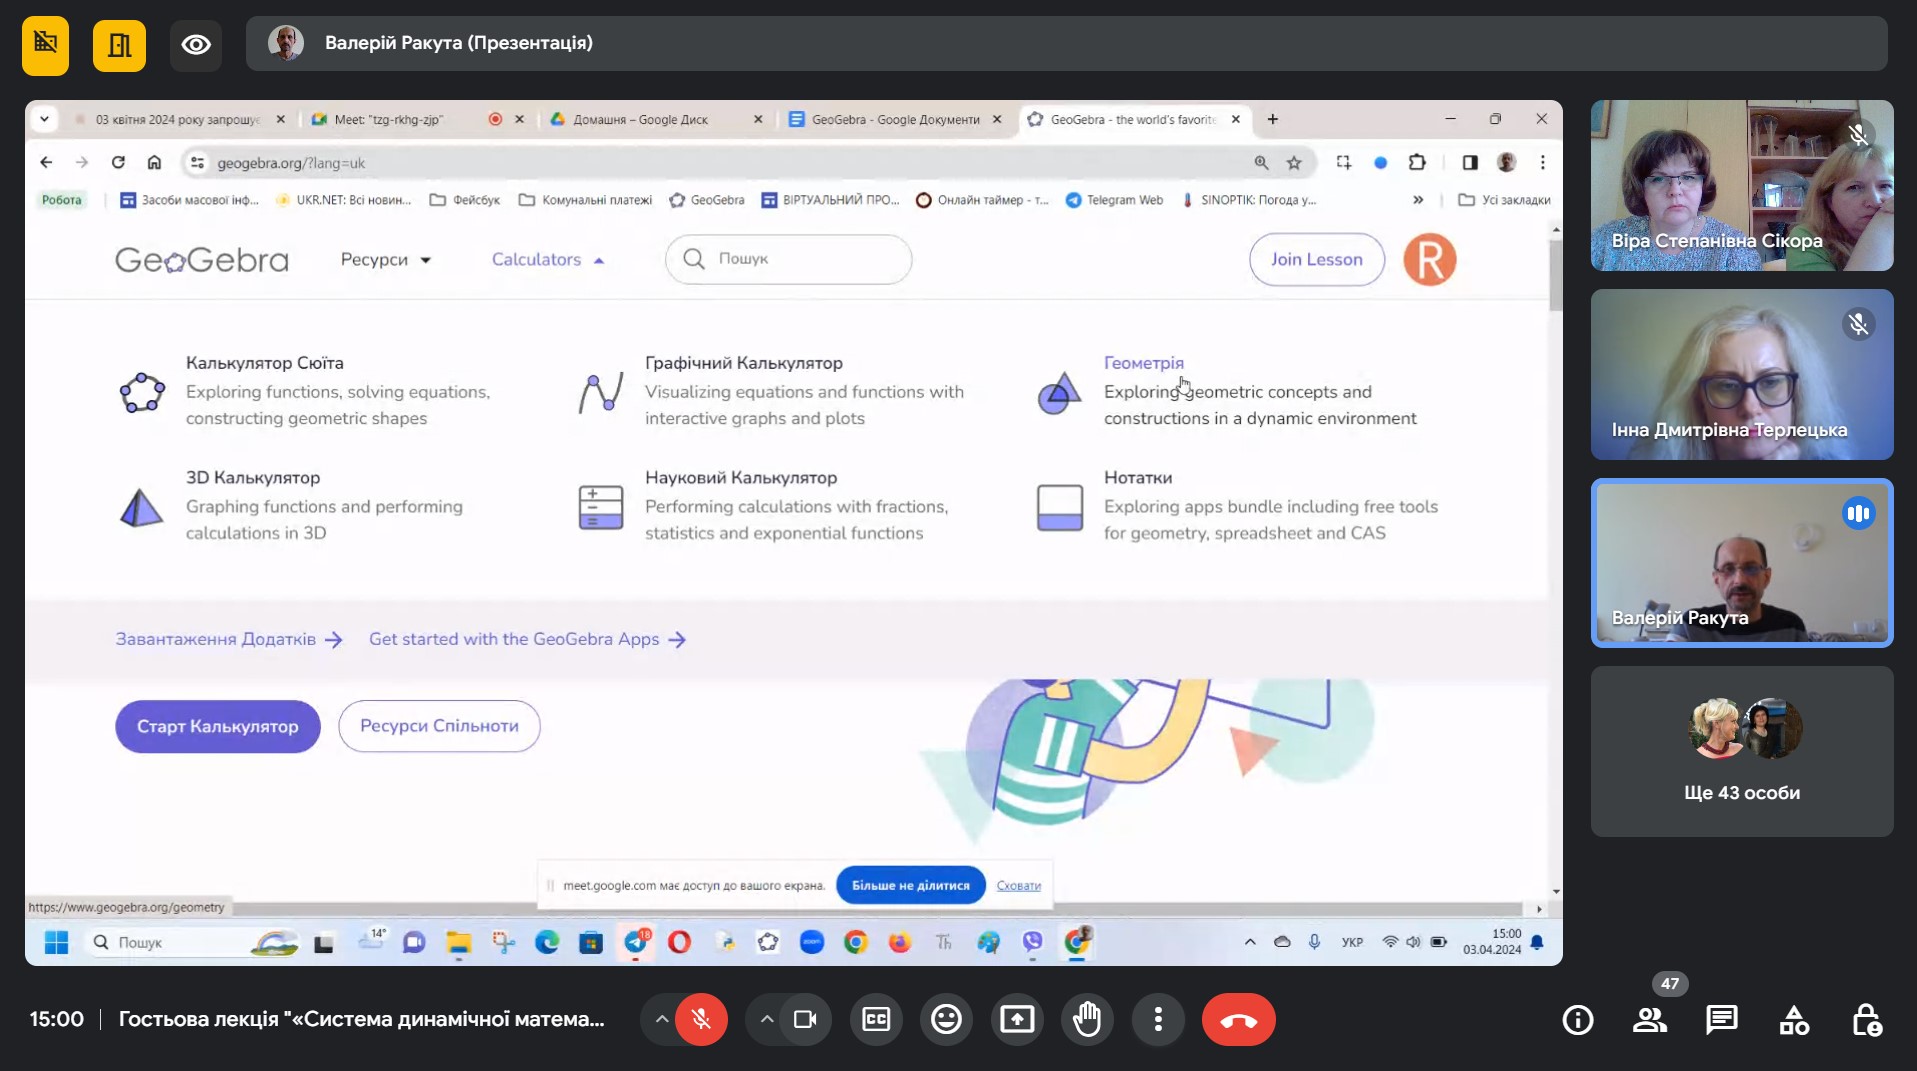This screenshot has height=1071, width=1917.
Task: Expand video settings arrow beside camera
Action: coord(766,1020)
